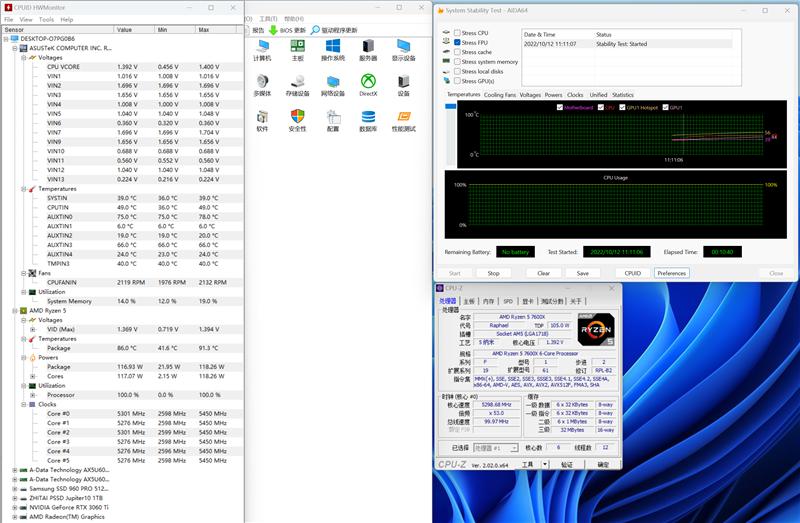Click the HWMonitor title bar app icon

coord(8,8)
